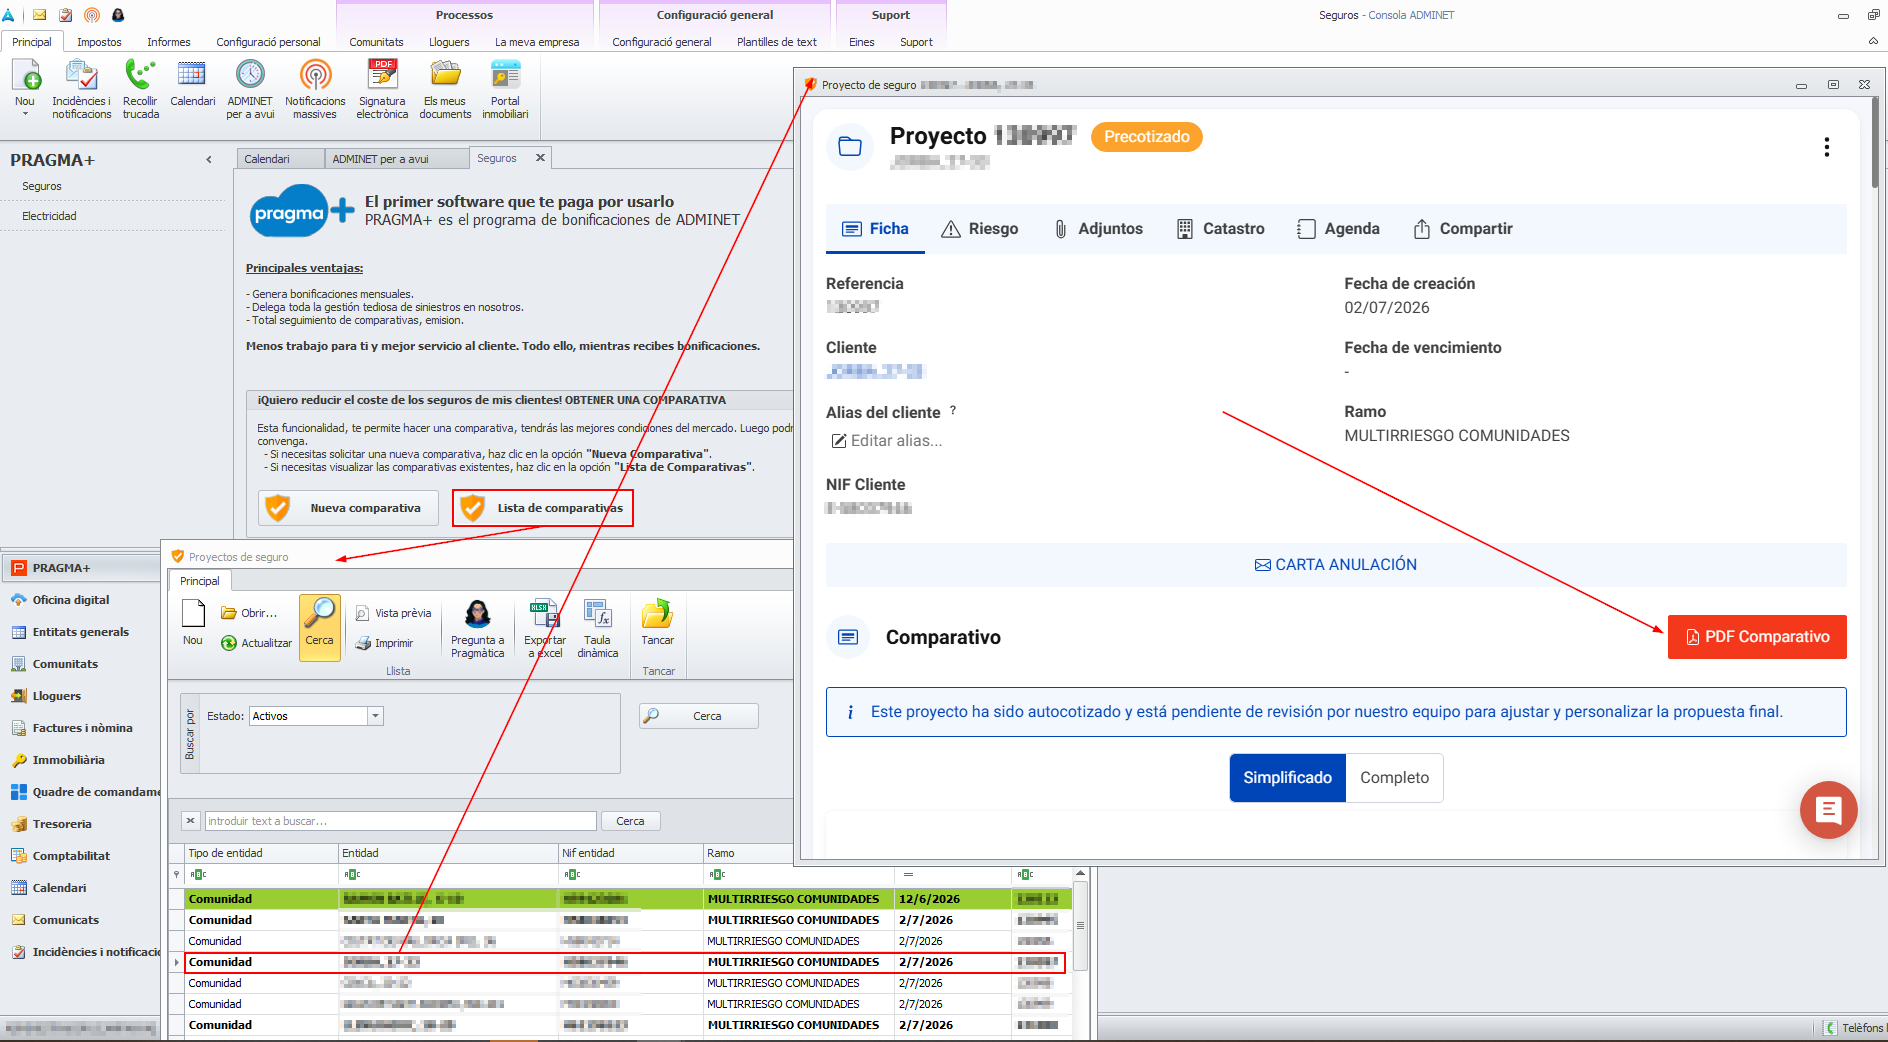Collapse the PRAGMA+ side panel chevron
Image resolution: width=1888 pixels, height=1042 pixels.
click(209, 160)
